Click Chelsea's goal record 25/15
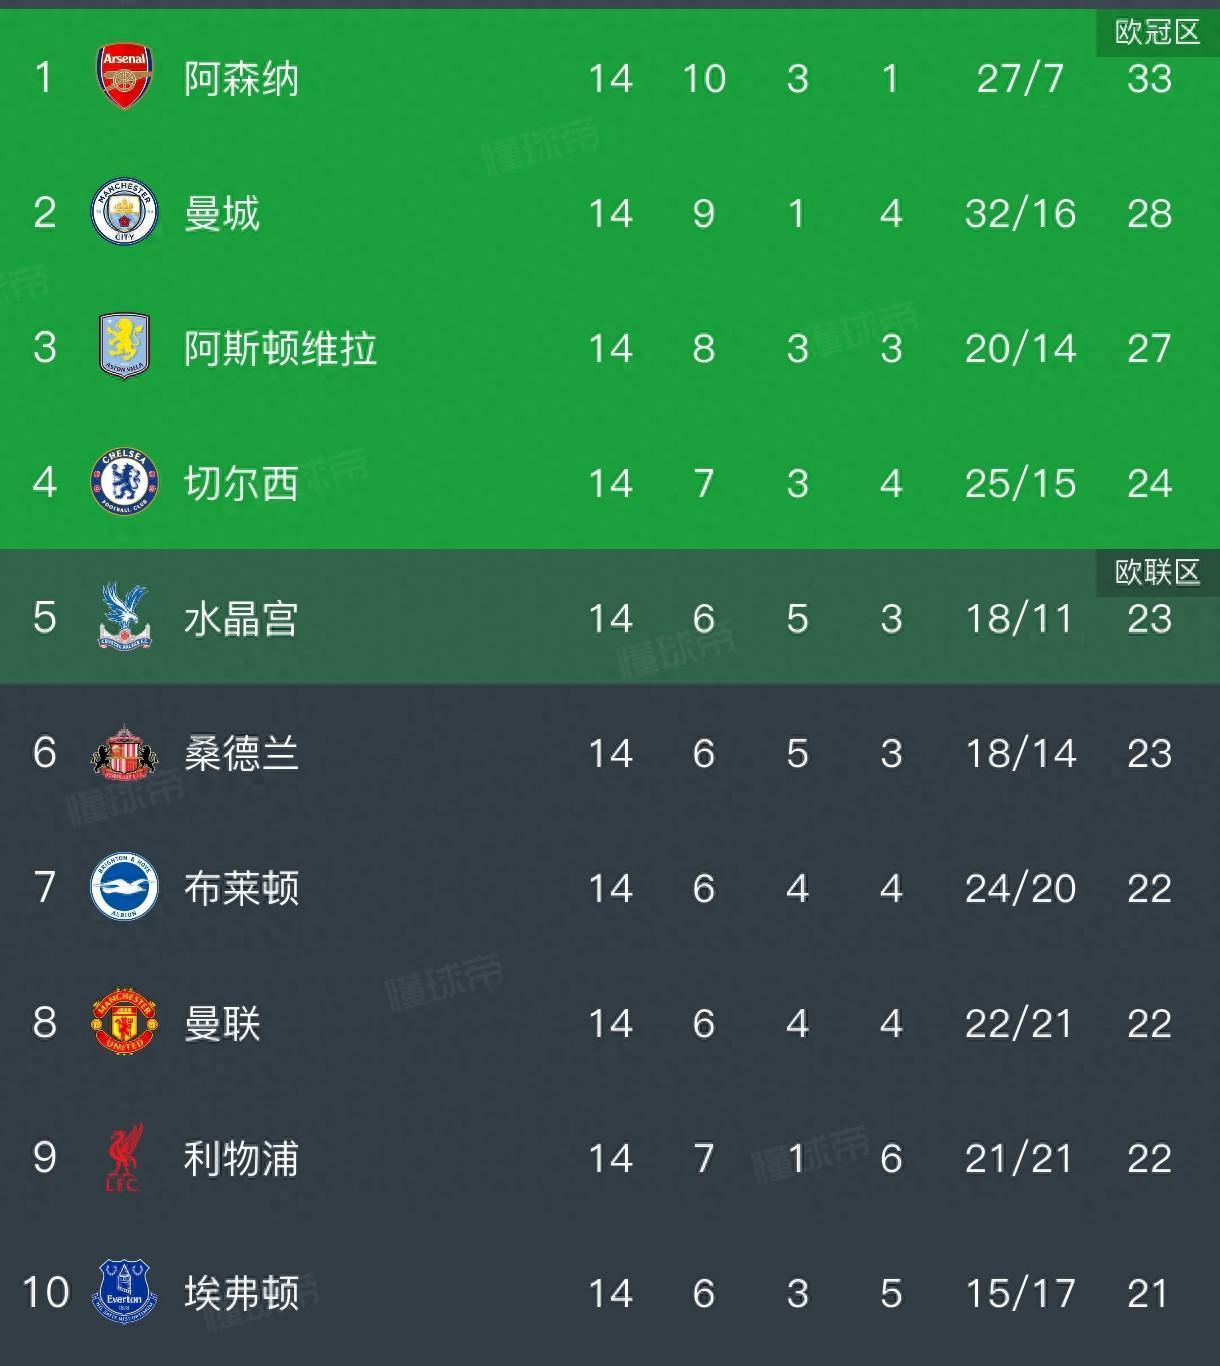1220x1366 pixels. pyautogui.click(x=1022, y=483)
